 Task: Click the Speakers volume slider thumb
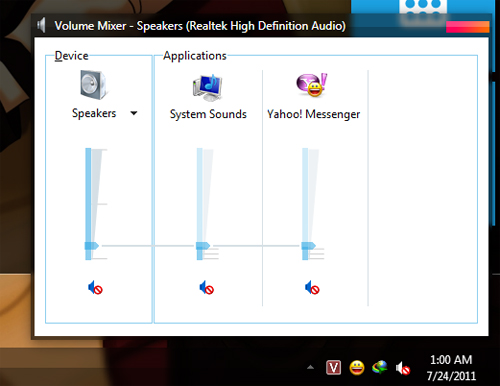pyautogui.click(x=92, y=246)
